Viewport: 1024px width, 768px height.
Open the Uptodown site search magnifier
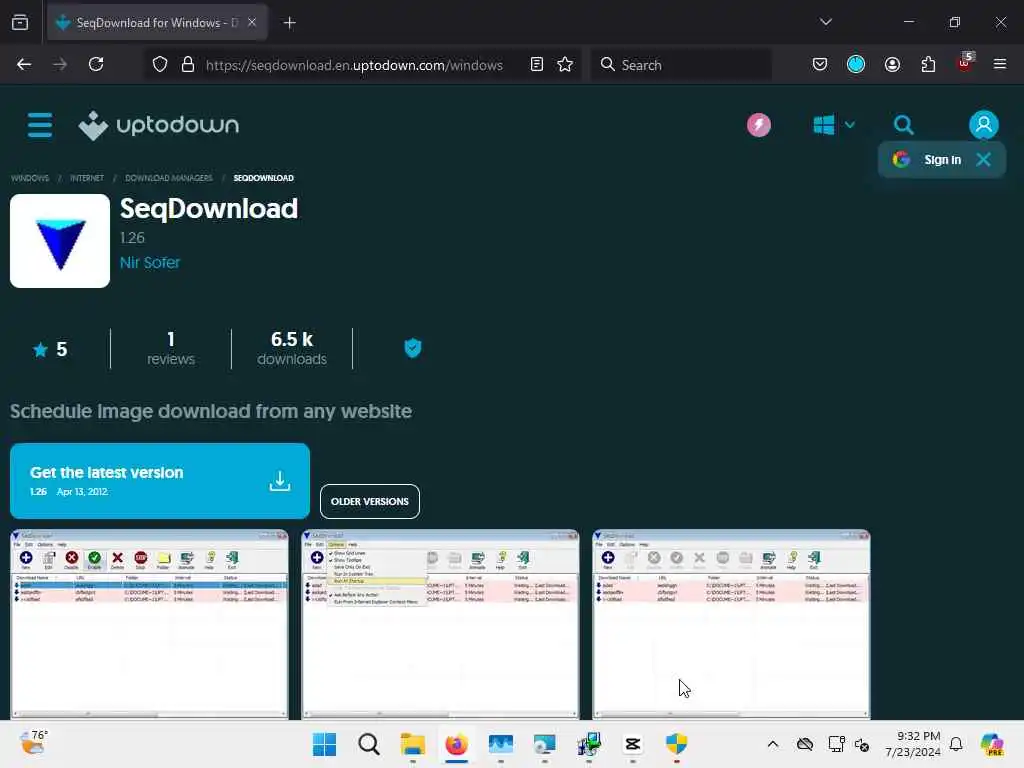point(904,125)
